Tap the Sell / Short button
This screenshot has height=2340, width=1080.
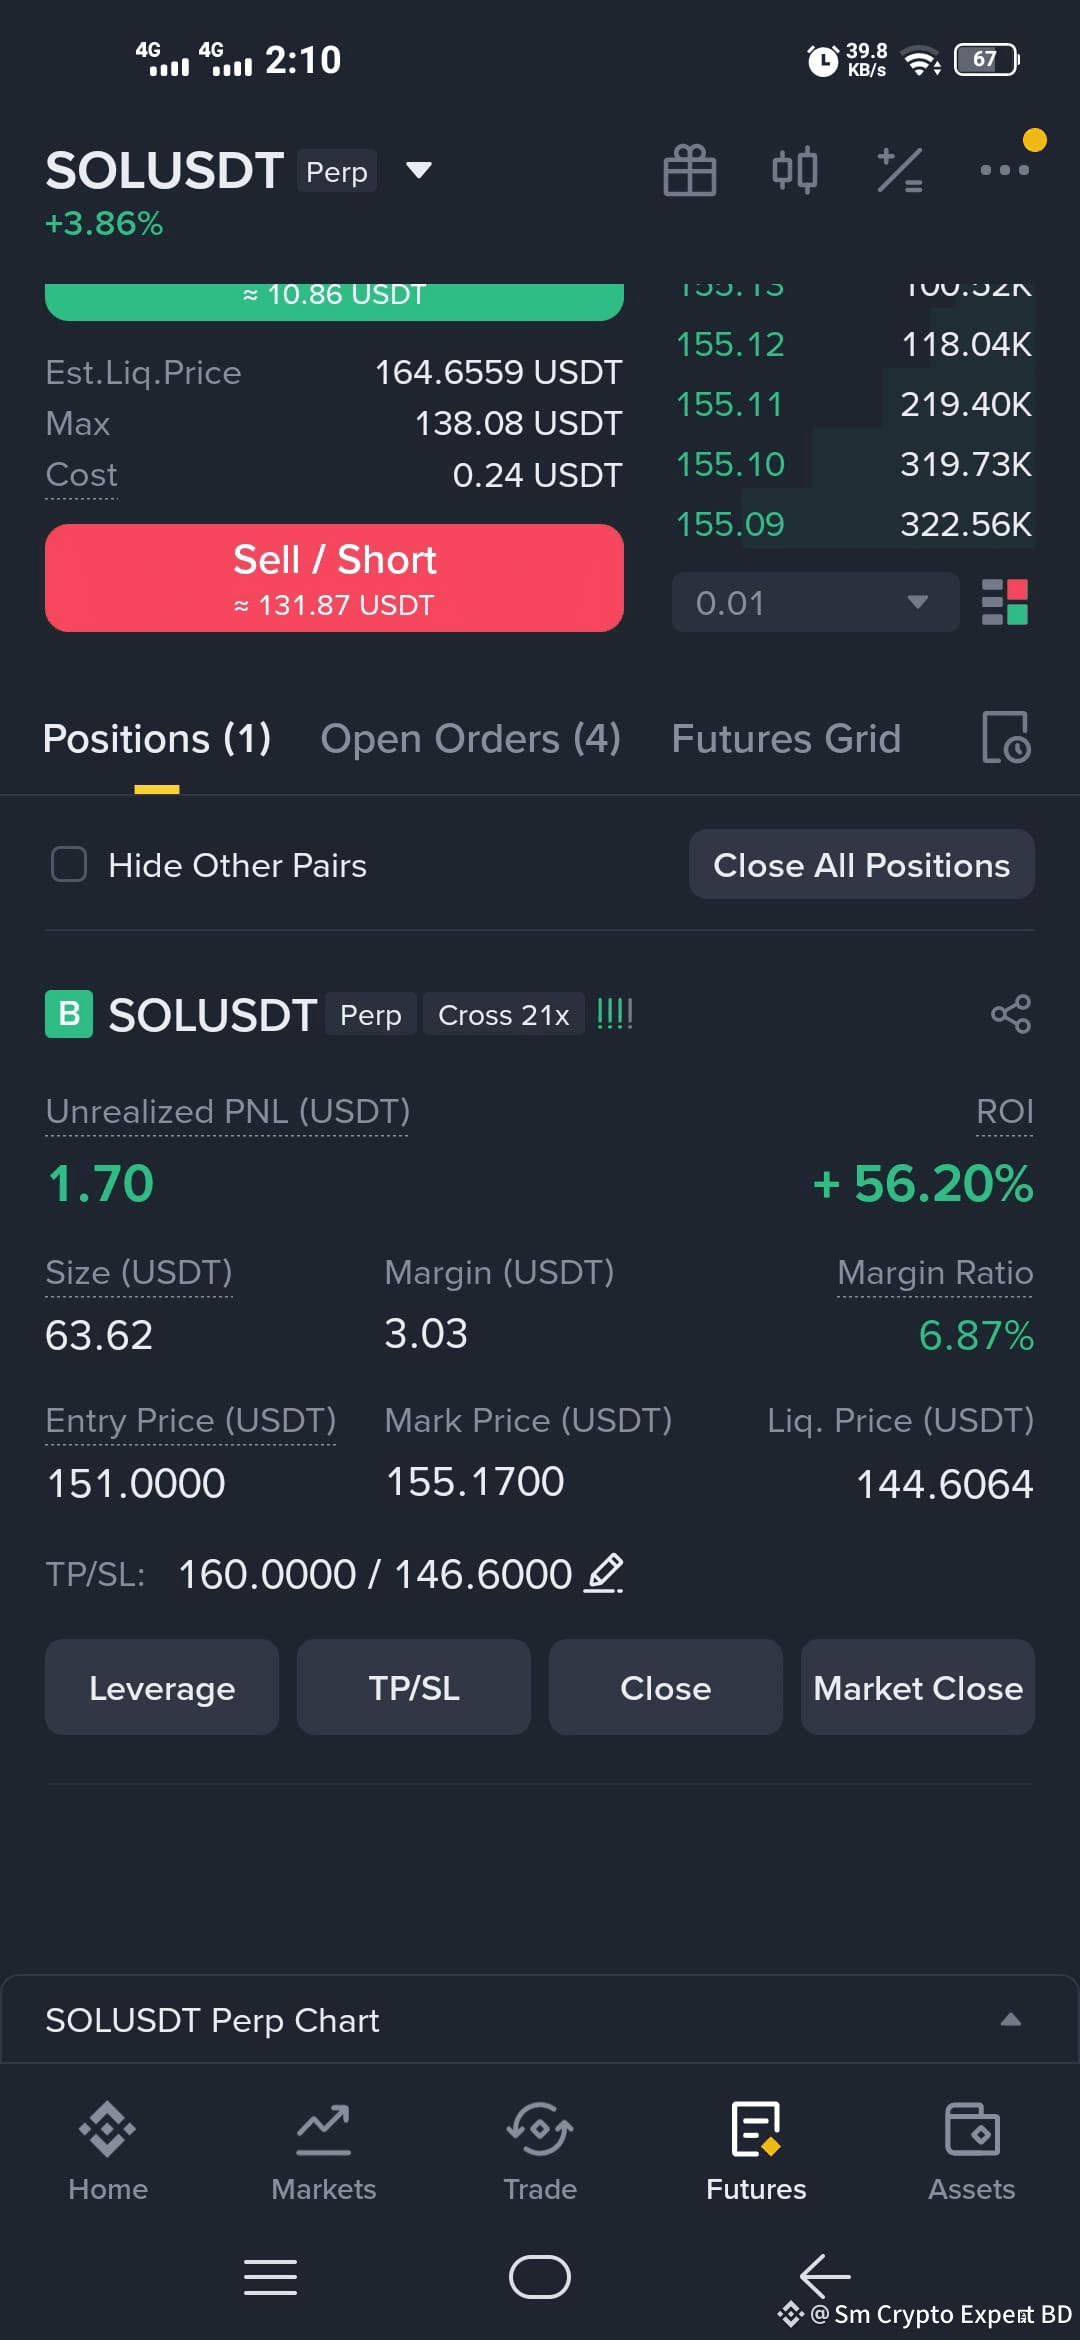[334, 578]
